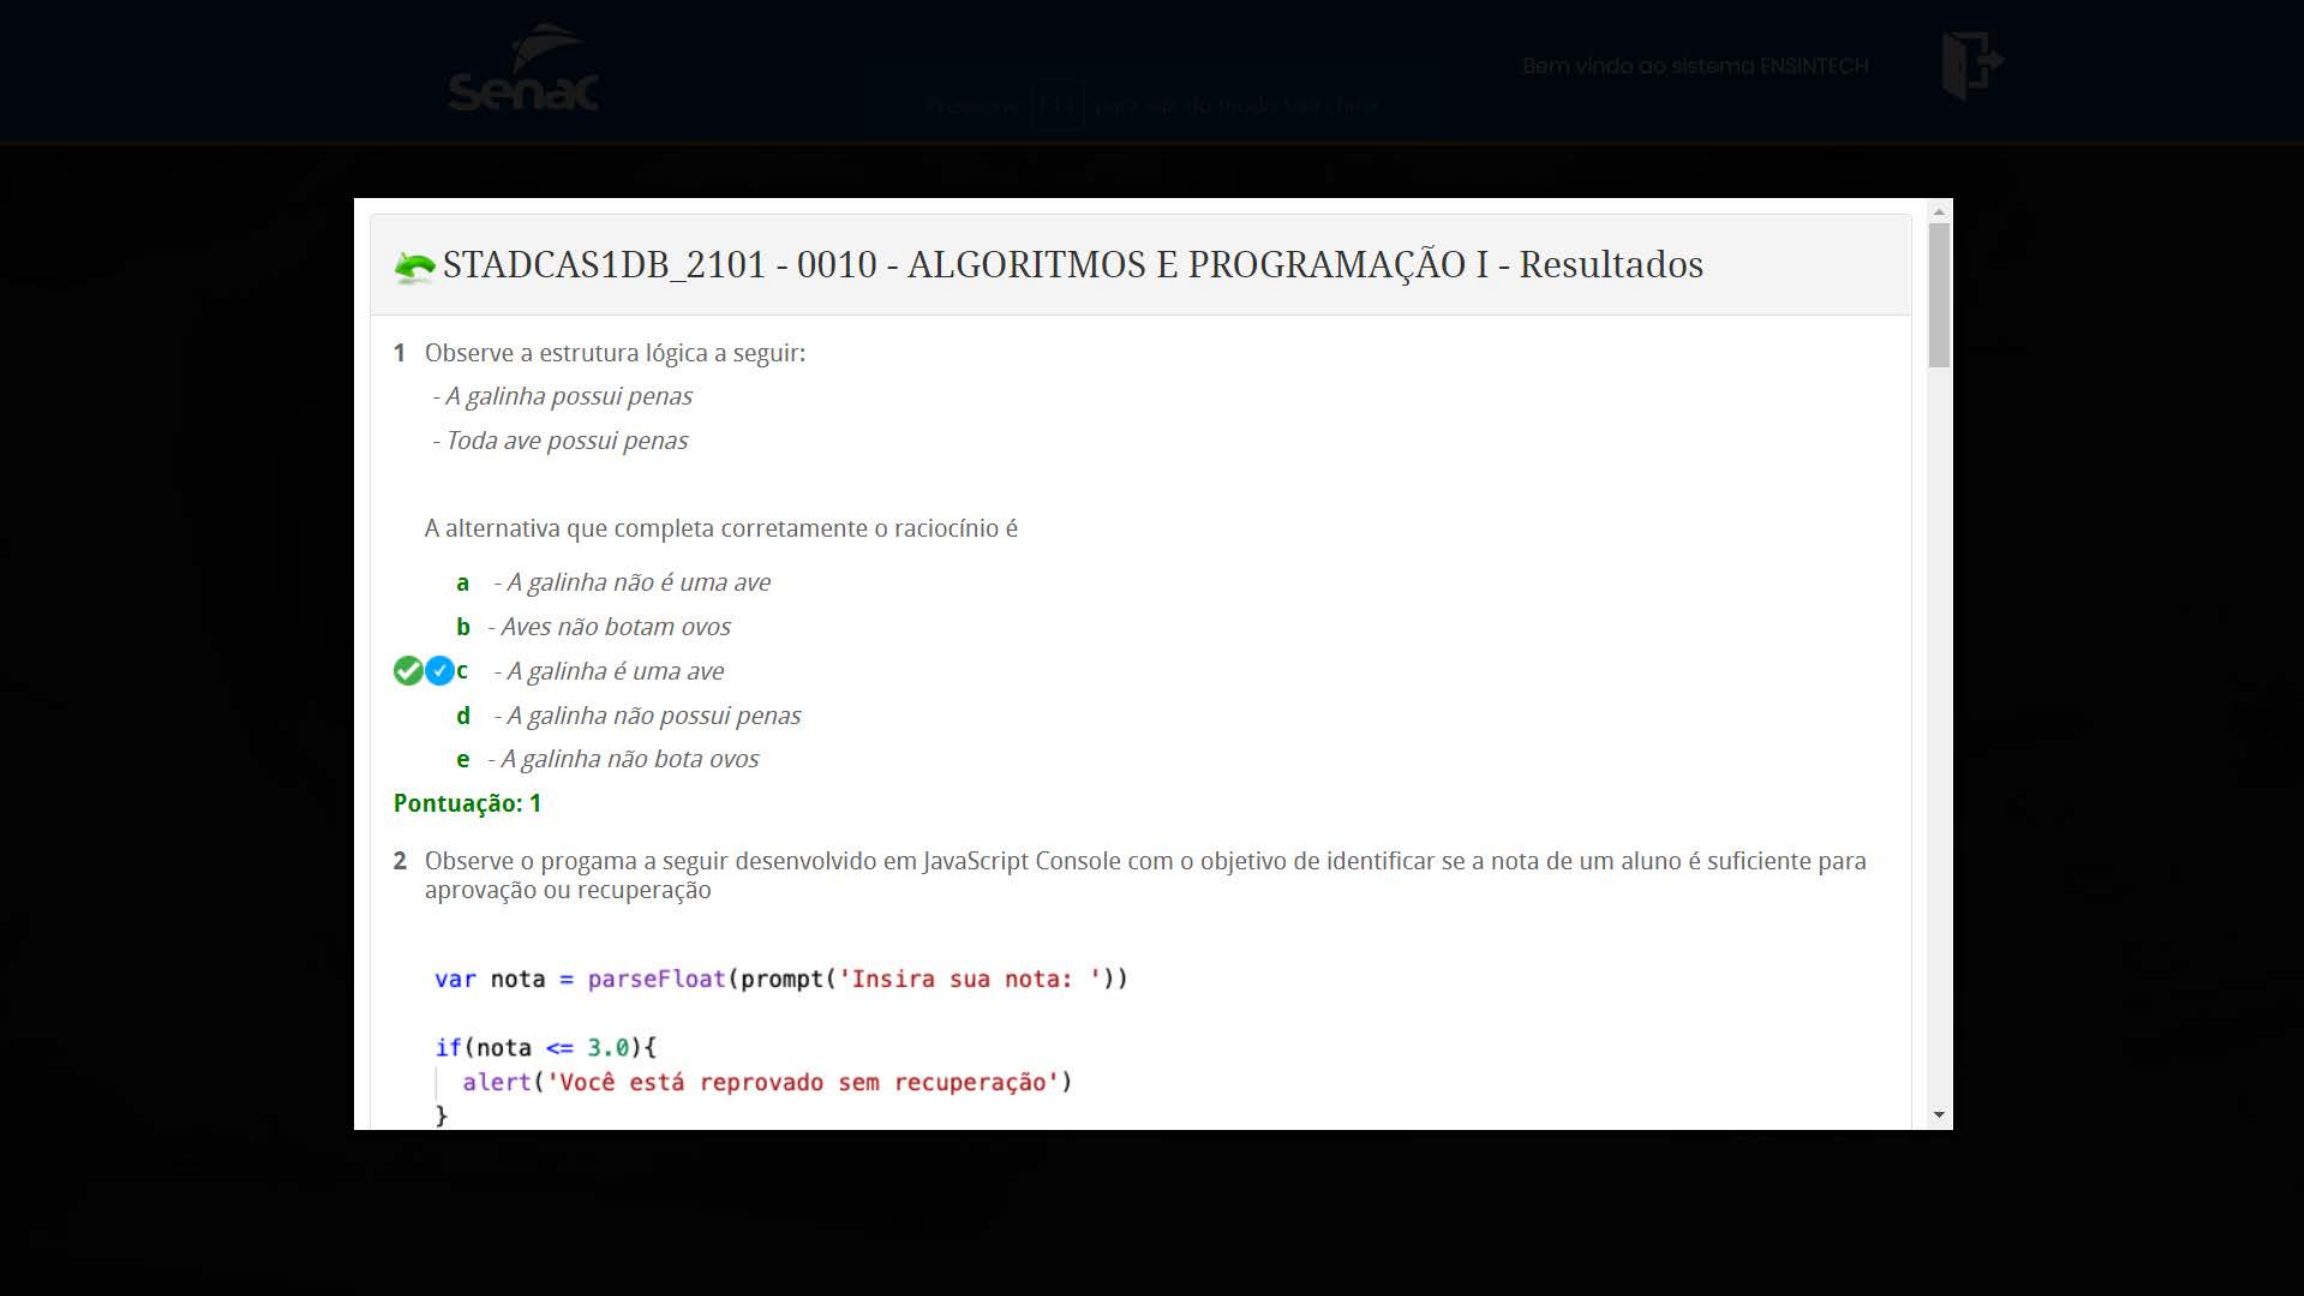The image size is (2304, 1296).
Task: Select option b 'Aves não botam ovos'
Action: coord(614,627)
